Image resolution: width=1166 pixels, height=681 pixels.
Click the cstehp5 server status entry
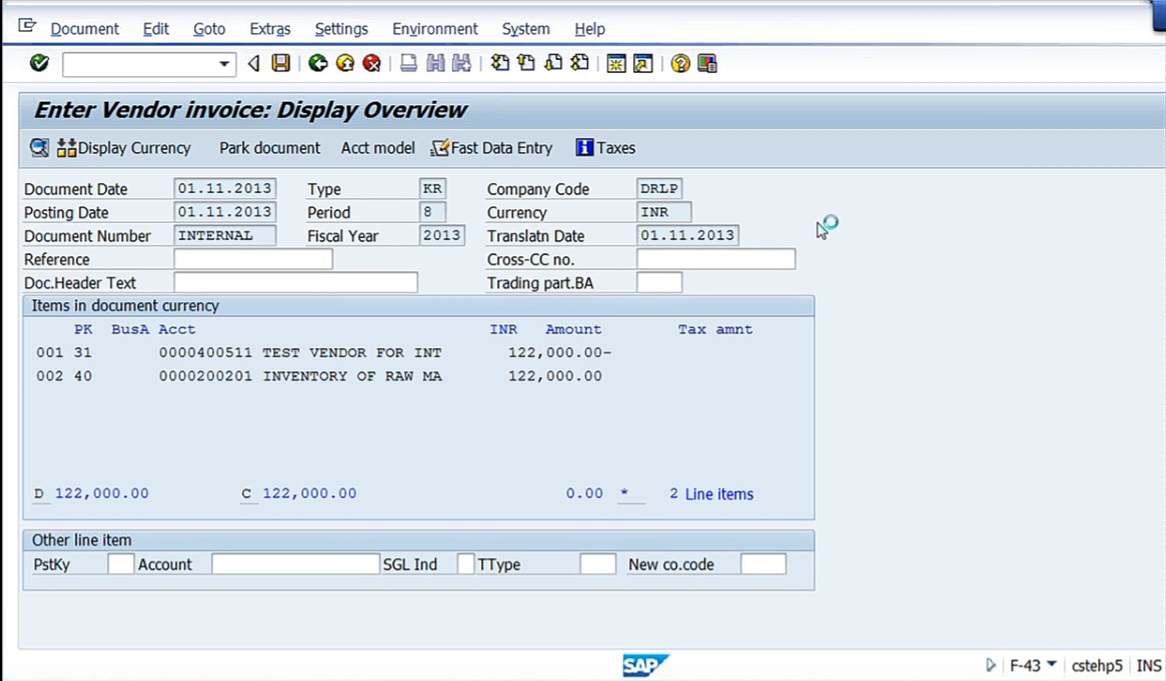1097,665
